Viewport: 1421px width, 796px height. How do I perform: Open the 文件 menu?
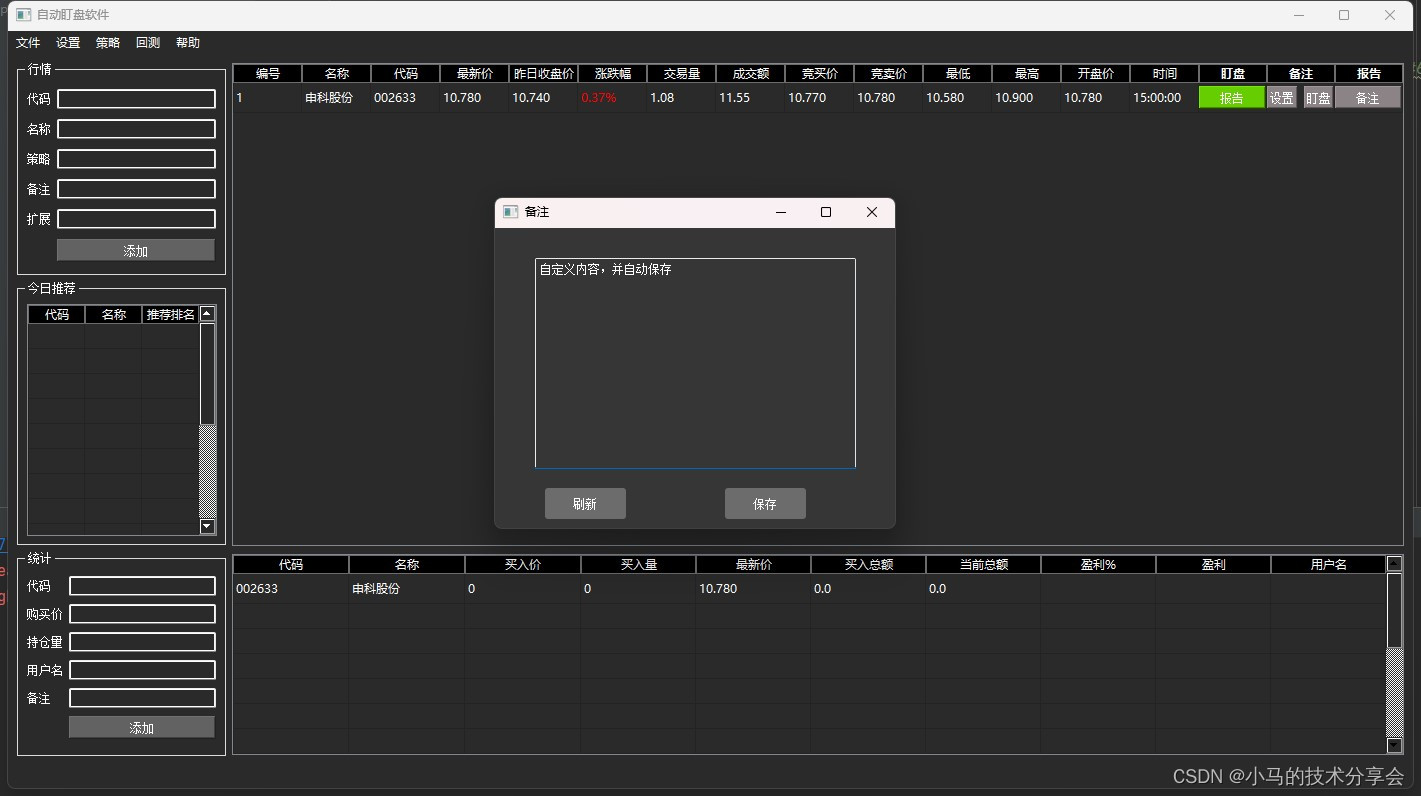(28, 43)
